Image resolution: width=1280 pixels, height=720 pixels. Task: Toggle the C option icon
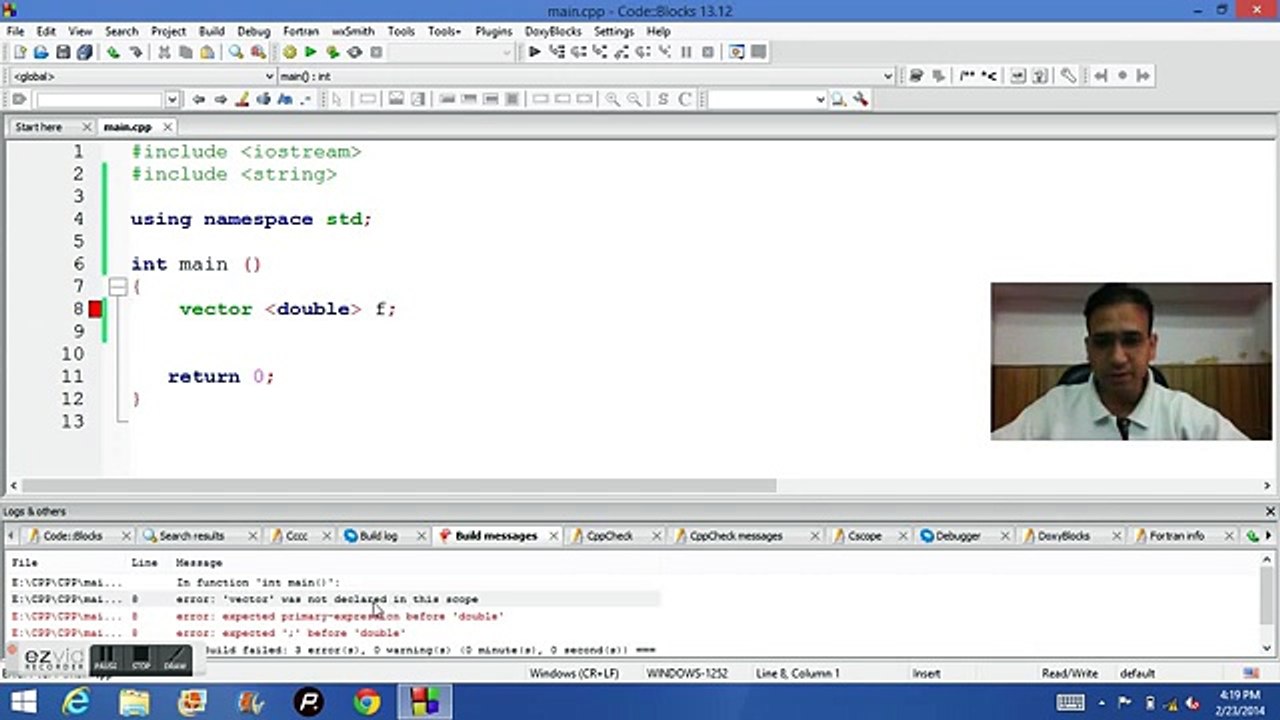tap(685, 99)
